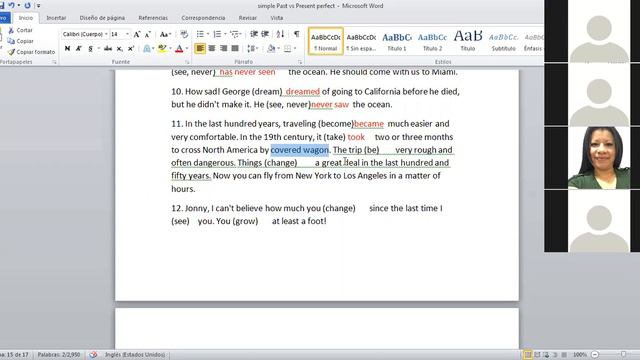
Task: Select justify alignment
Action: coord(235,49)
